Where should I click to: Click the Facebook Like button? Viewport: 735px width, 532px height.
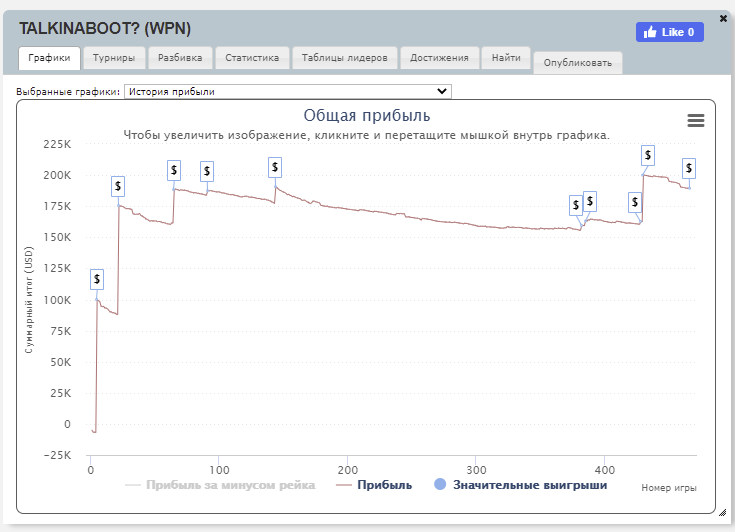coord(670,32)
